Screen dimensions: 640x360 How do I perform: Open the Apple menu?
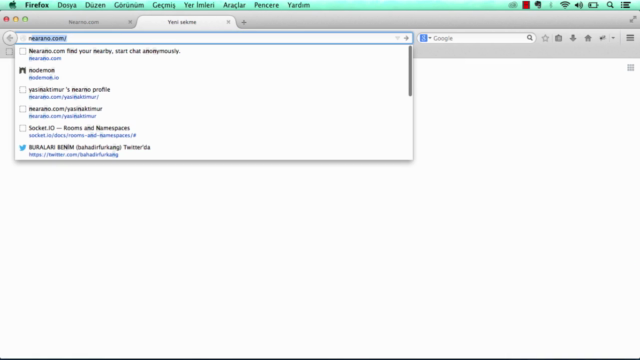tap(13, 5)
